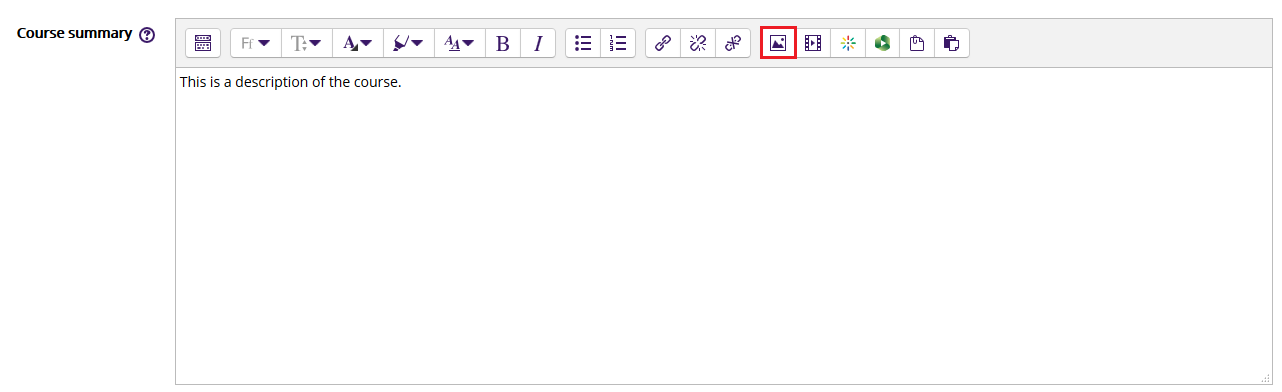
Task: Click the green hexagon plugin icon
Action: [883, 43]
